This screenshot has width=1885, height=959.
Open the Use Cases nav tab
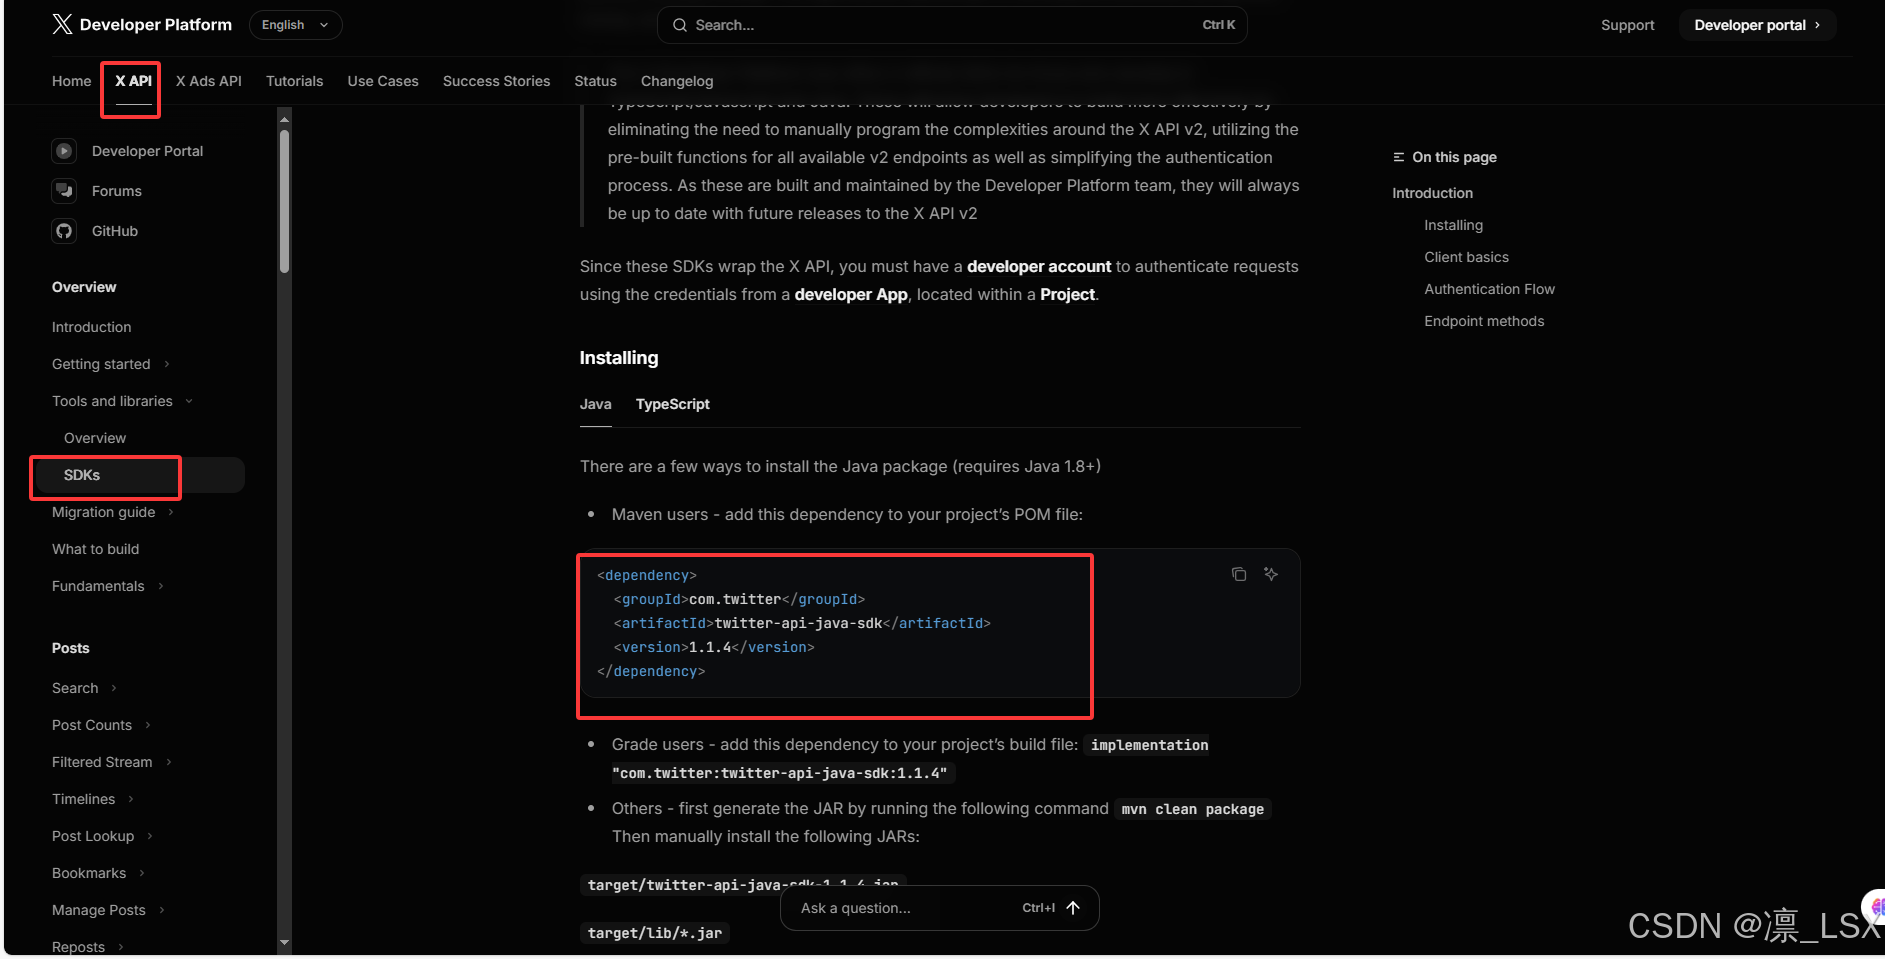pyautogui.click(x=383, y=81)
